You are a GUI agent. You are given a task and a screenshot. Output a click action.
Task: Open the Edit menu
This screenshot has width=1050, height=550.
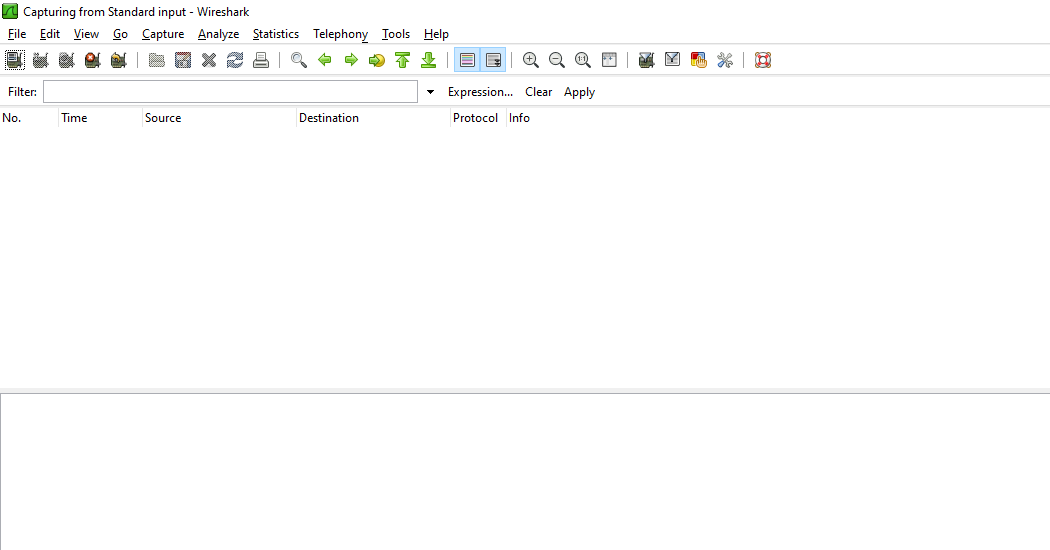(50, 34)
